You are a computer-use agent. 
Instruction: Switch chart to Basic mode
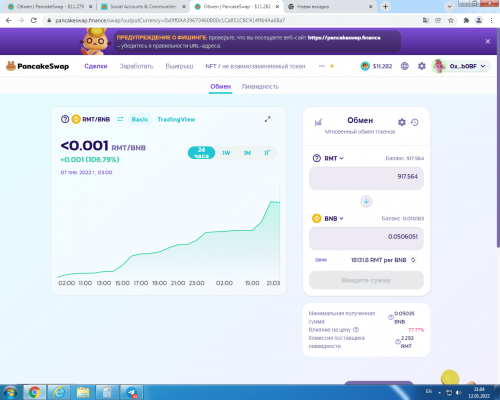[140, 119]
